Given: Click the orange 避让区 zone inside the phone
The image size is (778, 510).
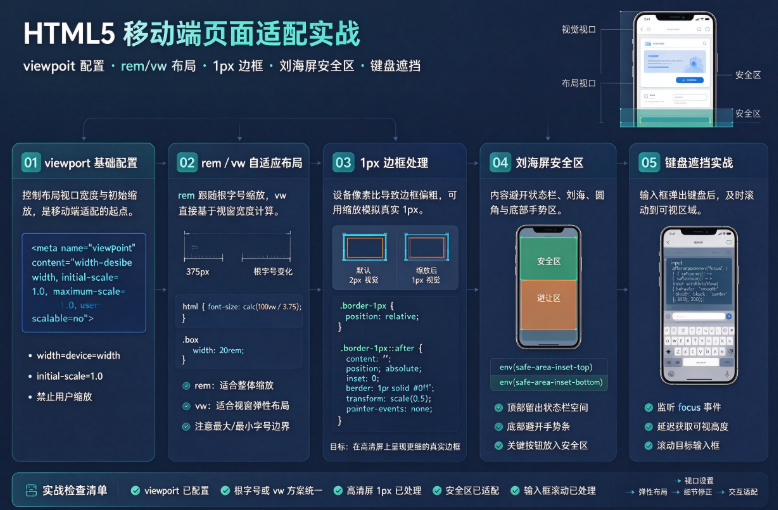Looking at the screenshot, I should click(548, 304).
